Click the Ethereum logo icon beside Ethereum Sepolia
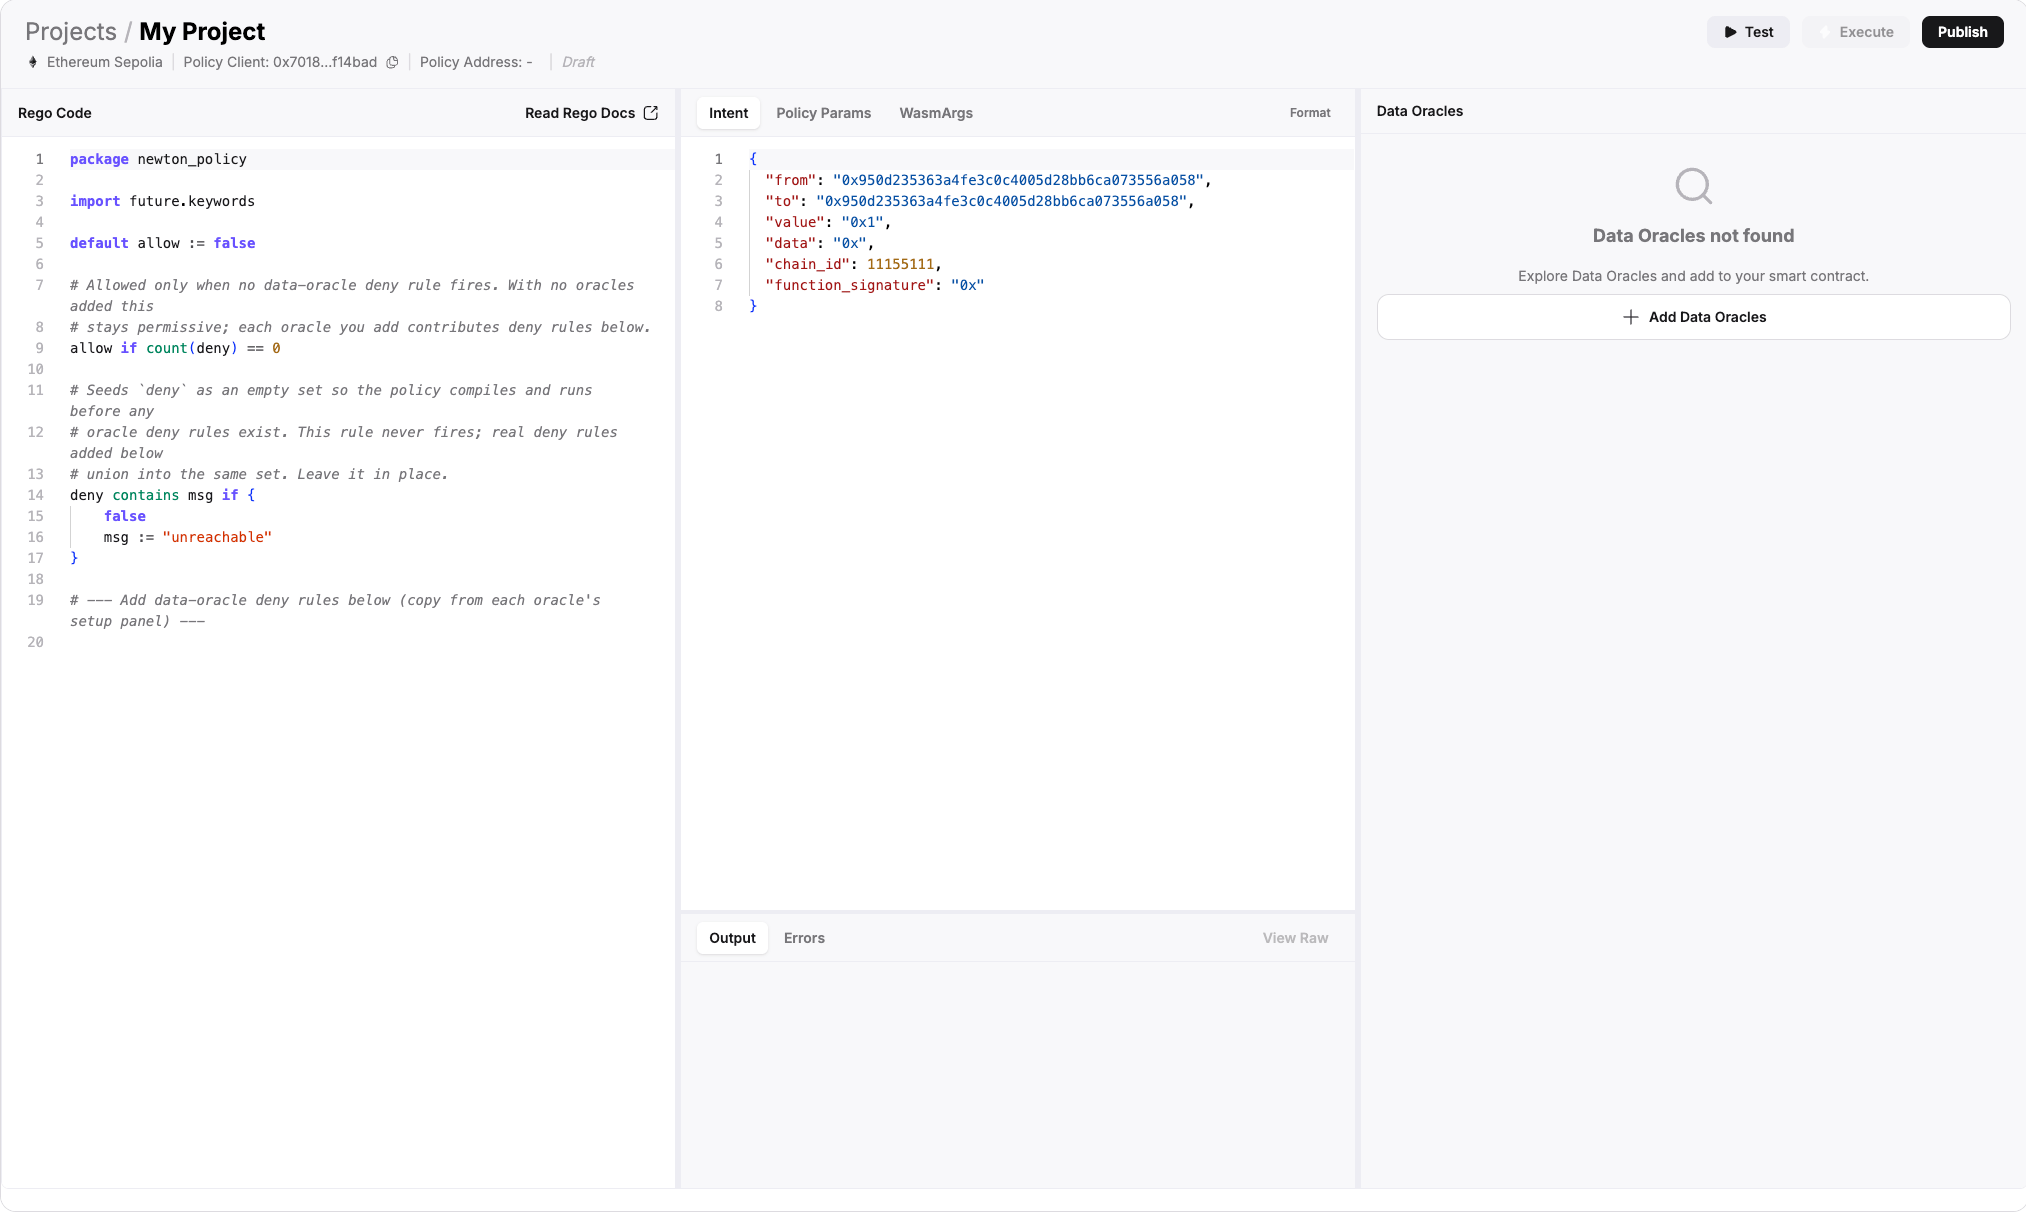The height and width of the screenshot is (1217, 2026). [33, 62]
